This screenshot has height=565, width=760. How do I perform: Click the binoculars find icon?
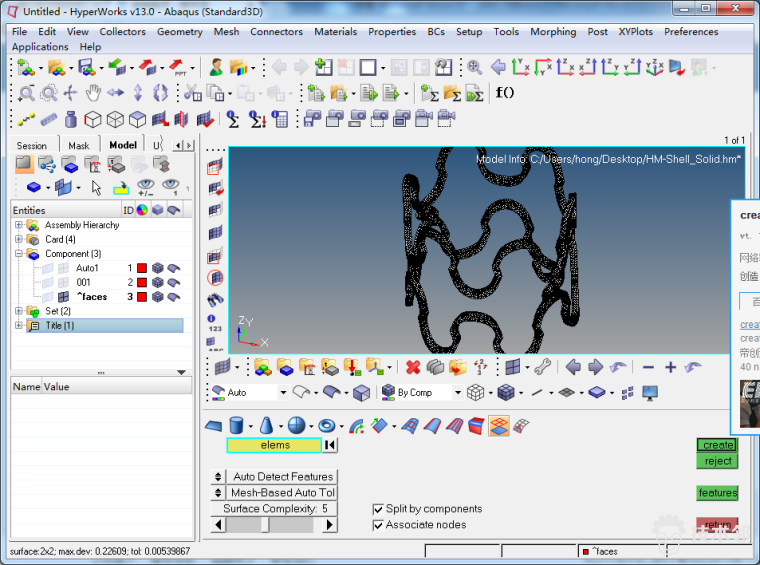[215, 300]
